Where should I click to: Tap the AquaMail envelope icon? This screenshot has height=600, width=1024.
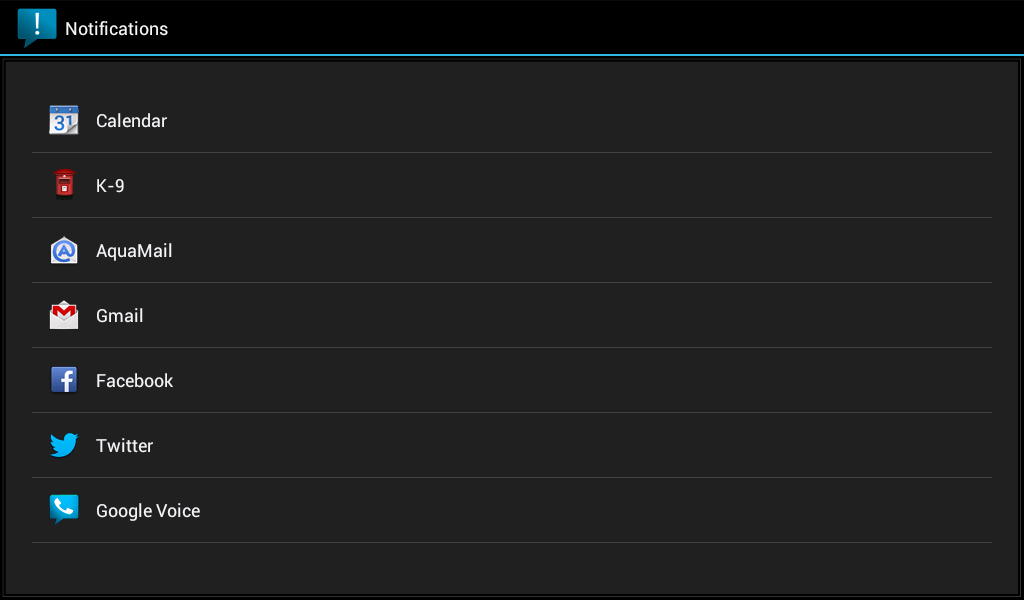[x=64, y=250]
